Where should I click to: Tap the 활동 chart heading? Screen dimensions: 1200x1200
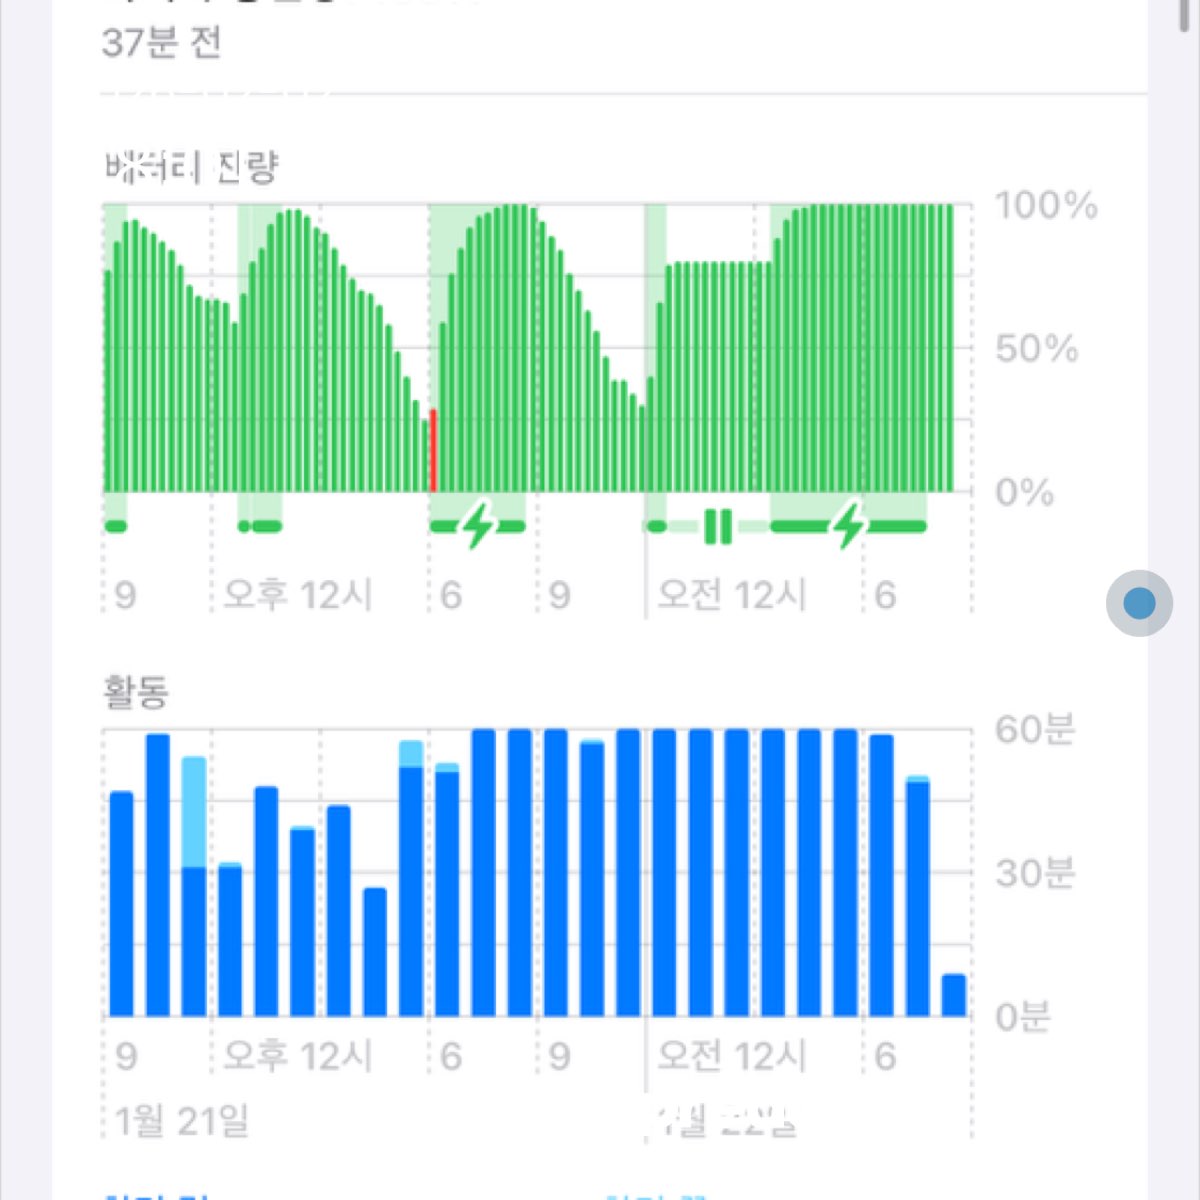click(136, 692)
